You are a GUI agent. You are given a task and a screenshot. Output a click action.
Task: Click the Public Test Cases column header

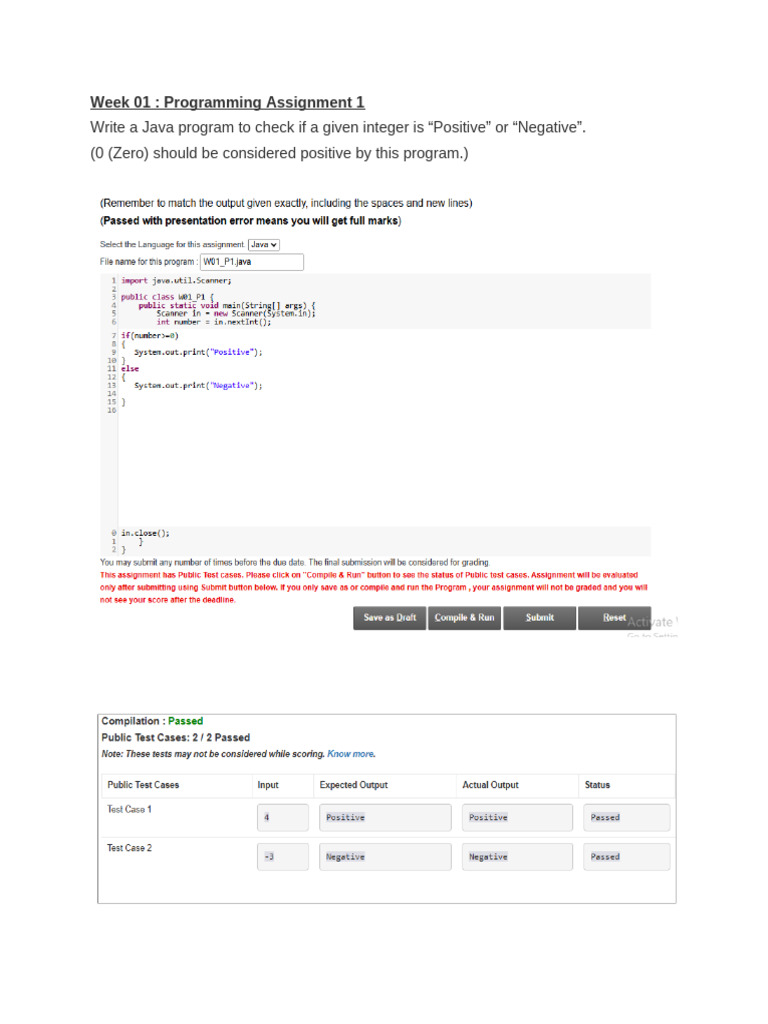[143, 785]
